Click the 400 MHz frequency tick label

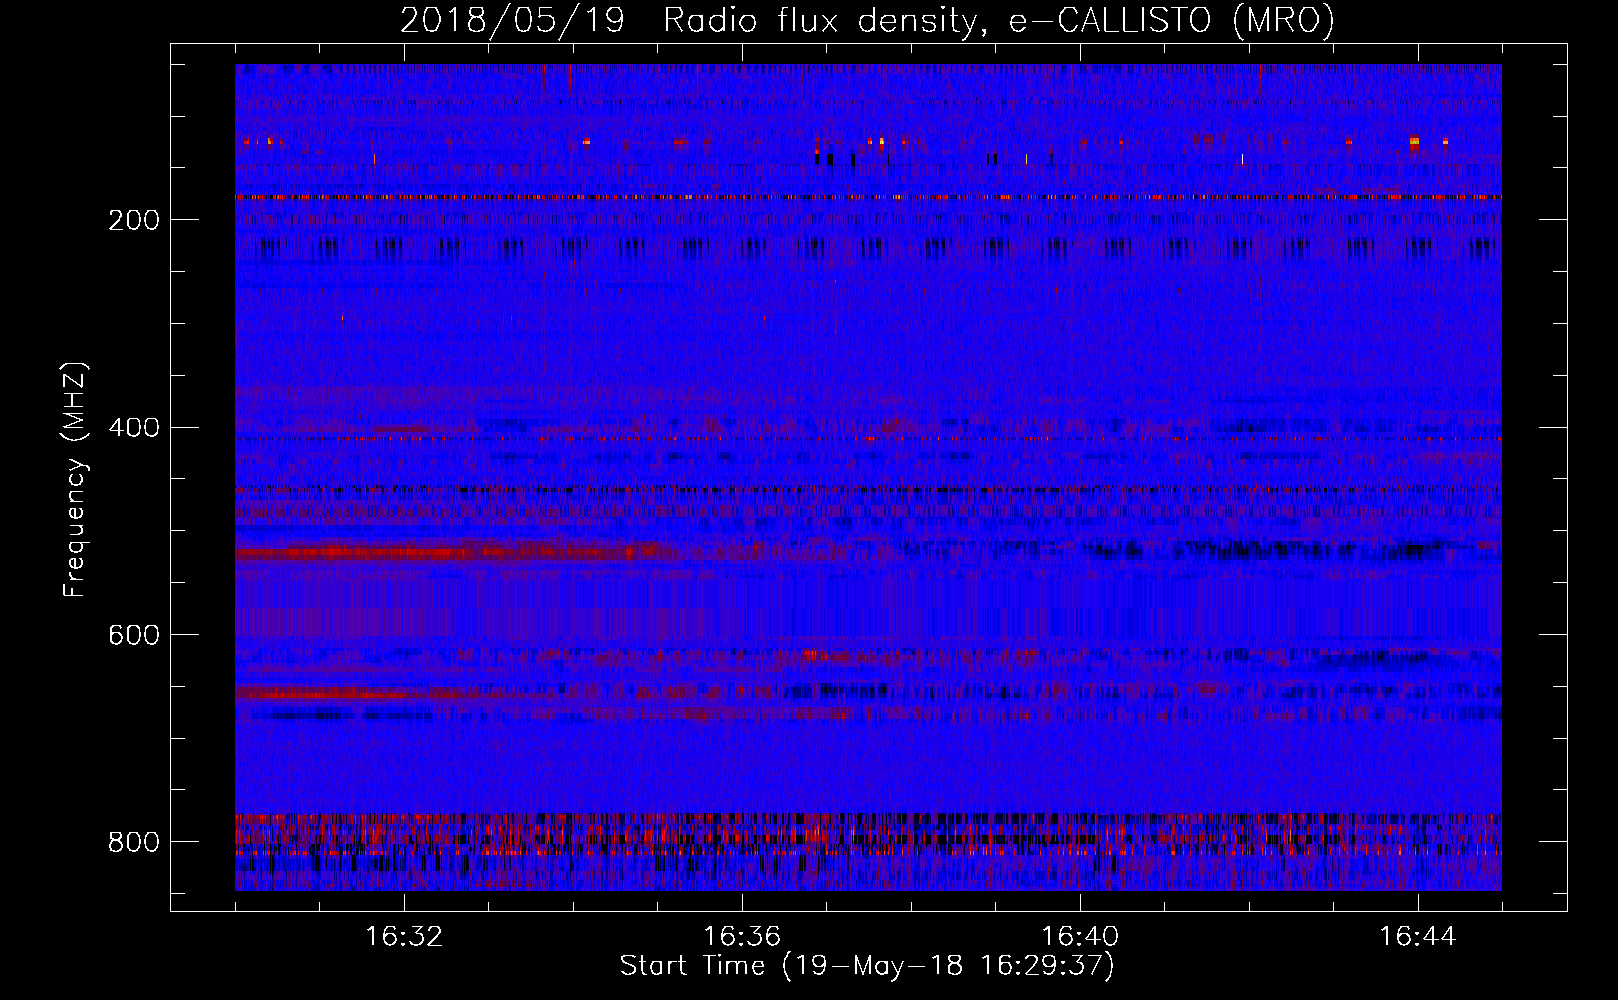click(x=134, y=428)
